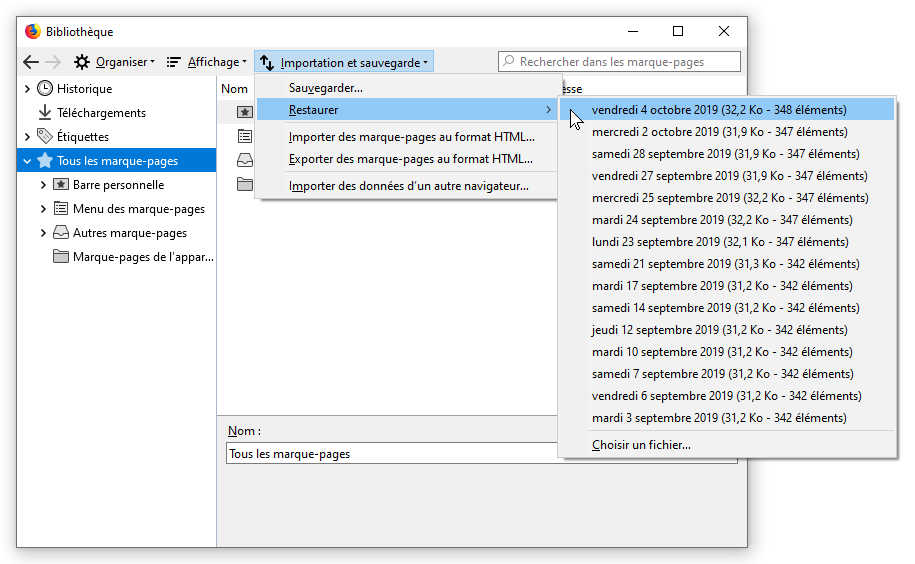915x564 pixels.
Task: Expand the Menu des marque-pages node
Action: pos(43,209)
